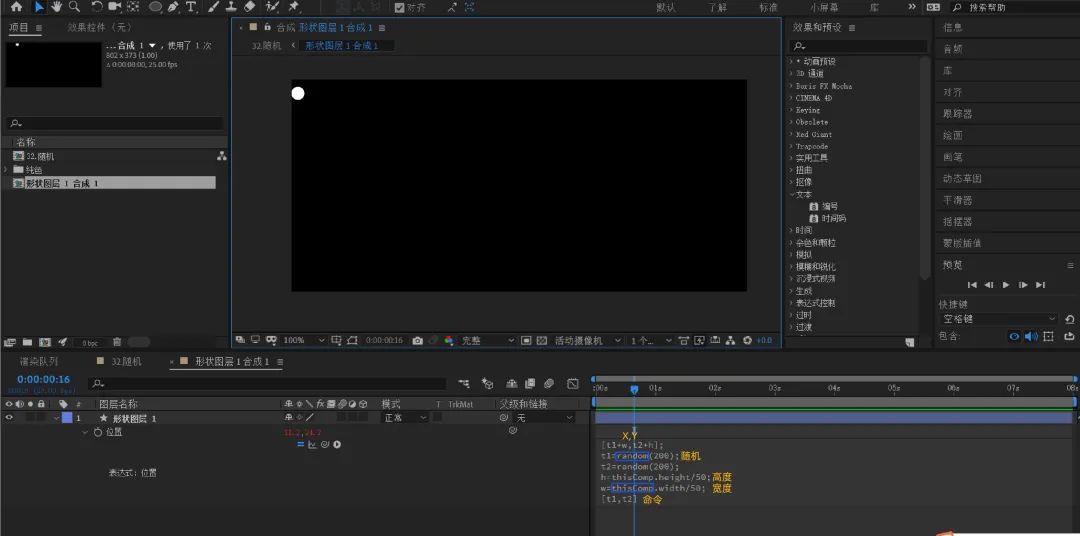Hide 形状图层 1 with the eye switch

click(9, 418)
